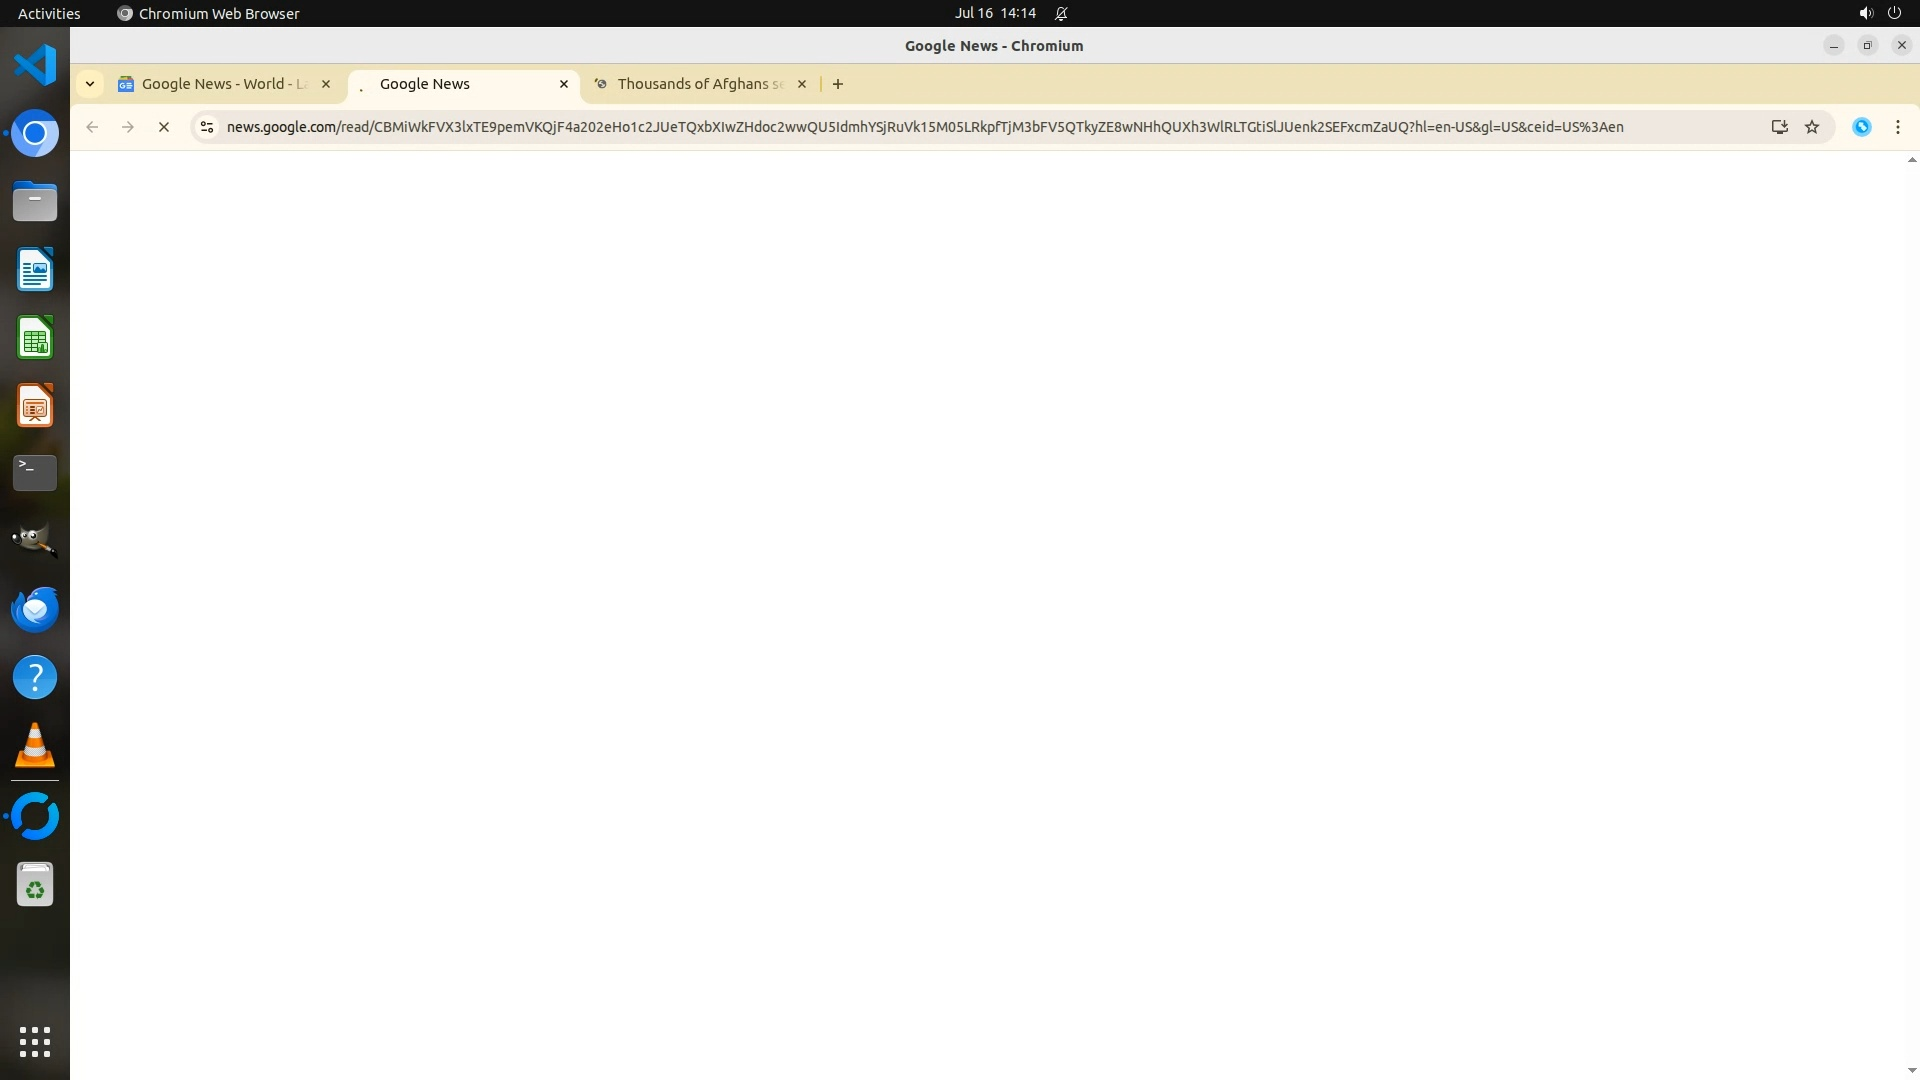The height and width of the screenshot is (1080, 1920).
Task: Open Chromium three-dot menu
Action: pos(1897,127)
